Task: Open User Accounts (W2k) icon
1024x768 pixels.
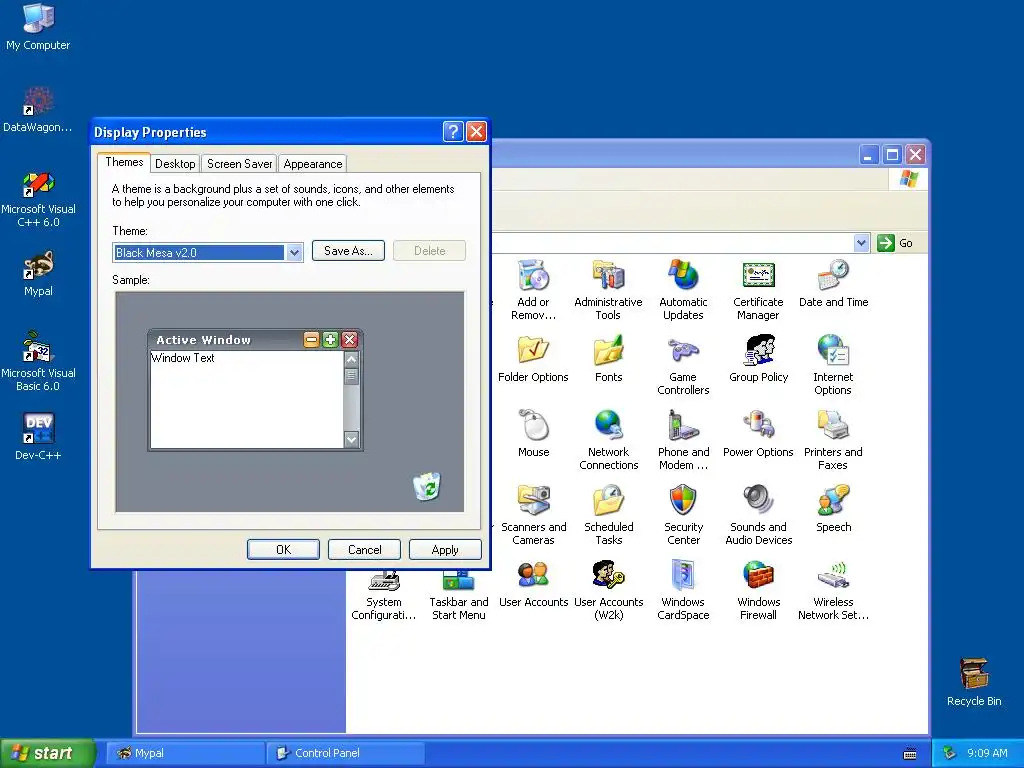Action: coord(608,590)
